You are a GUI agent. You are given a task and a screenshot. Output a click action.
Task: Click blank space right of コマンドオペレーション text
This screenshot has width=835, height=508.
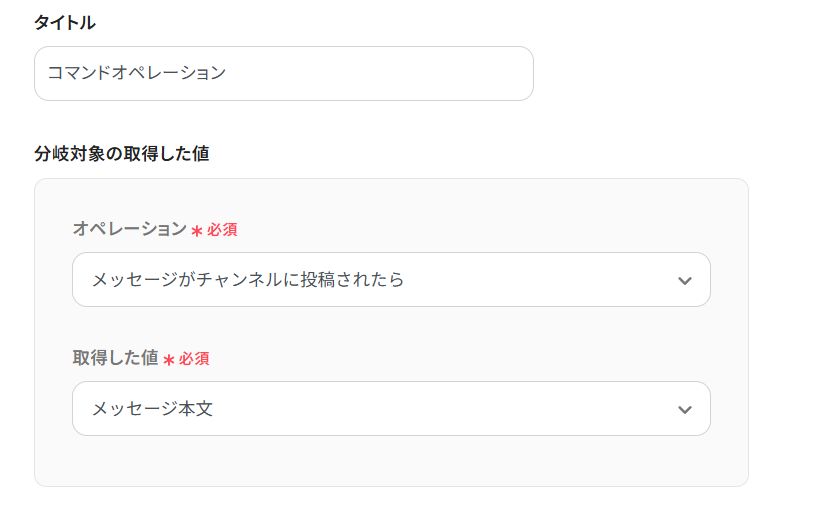pyautogui.click(x=400, y=73)
